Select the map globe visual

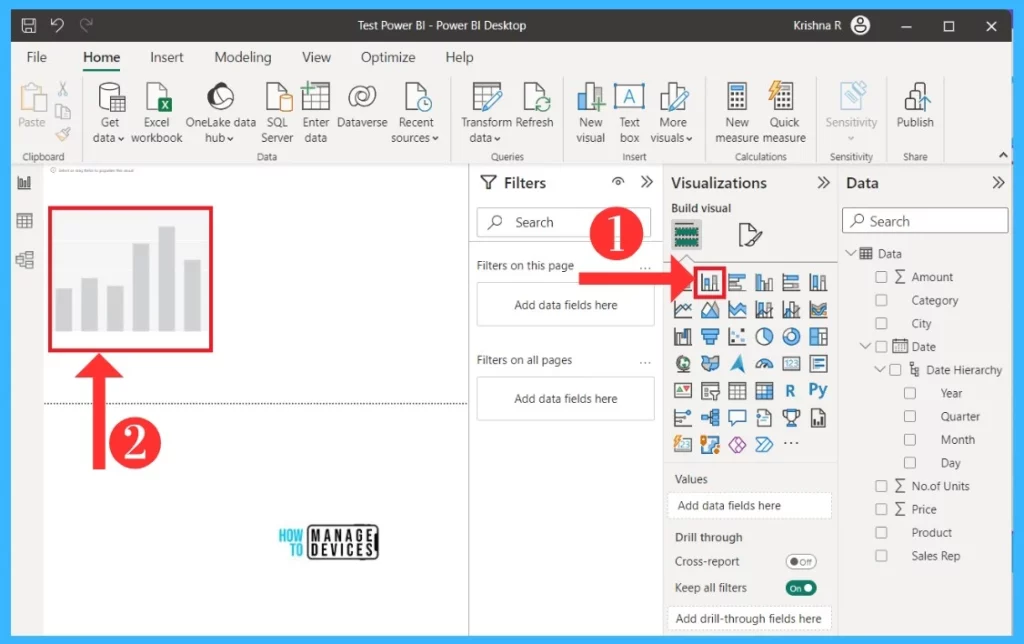coord(683,364)
